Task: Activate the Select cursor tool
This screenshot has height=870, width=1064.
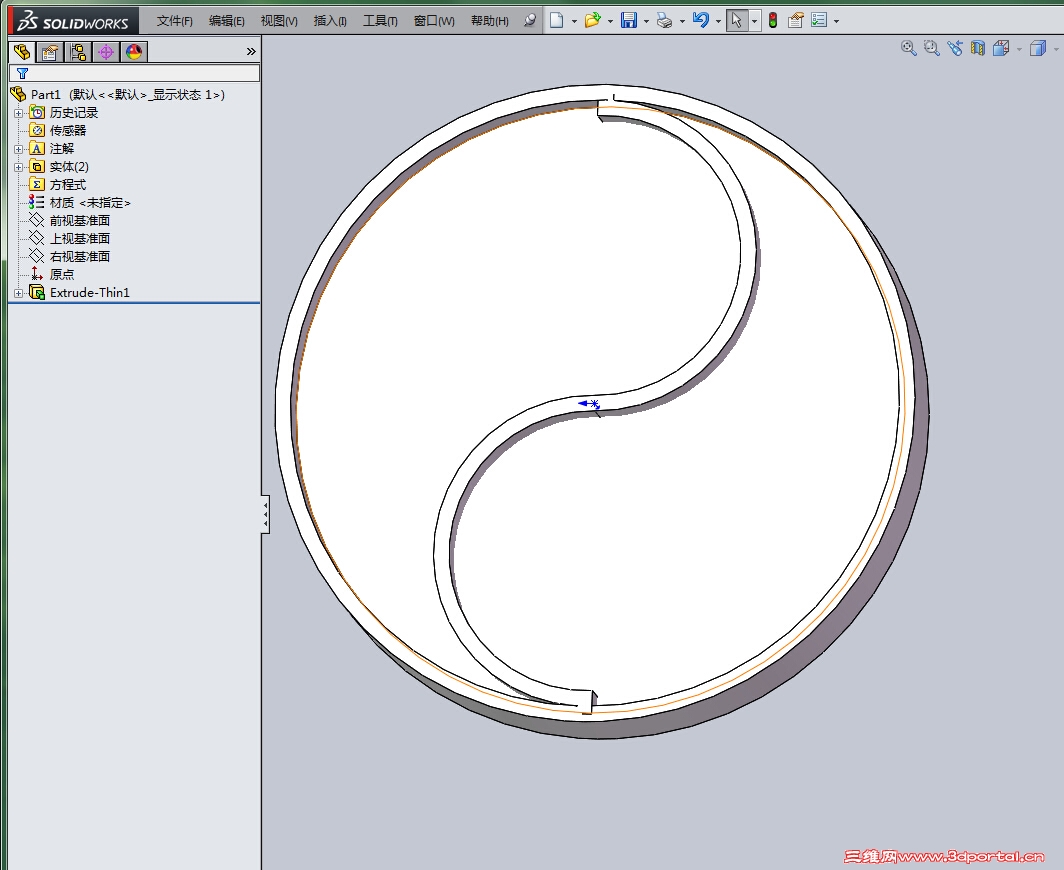Action: pyautogui.click(x=736, y=20)
